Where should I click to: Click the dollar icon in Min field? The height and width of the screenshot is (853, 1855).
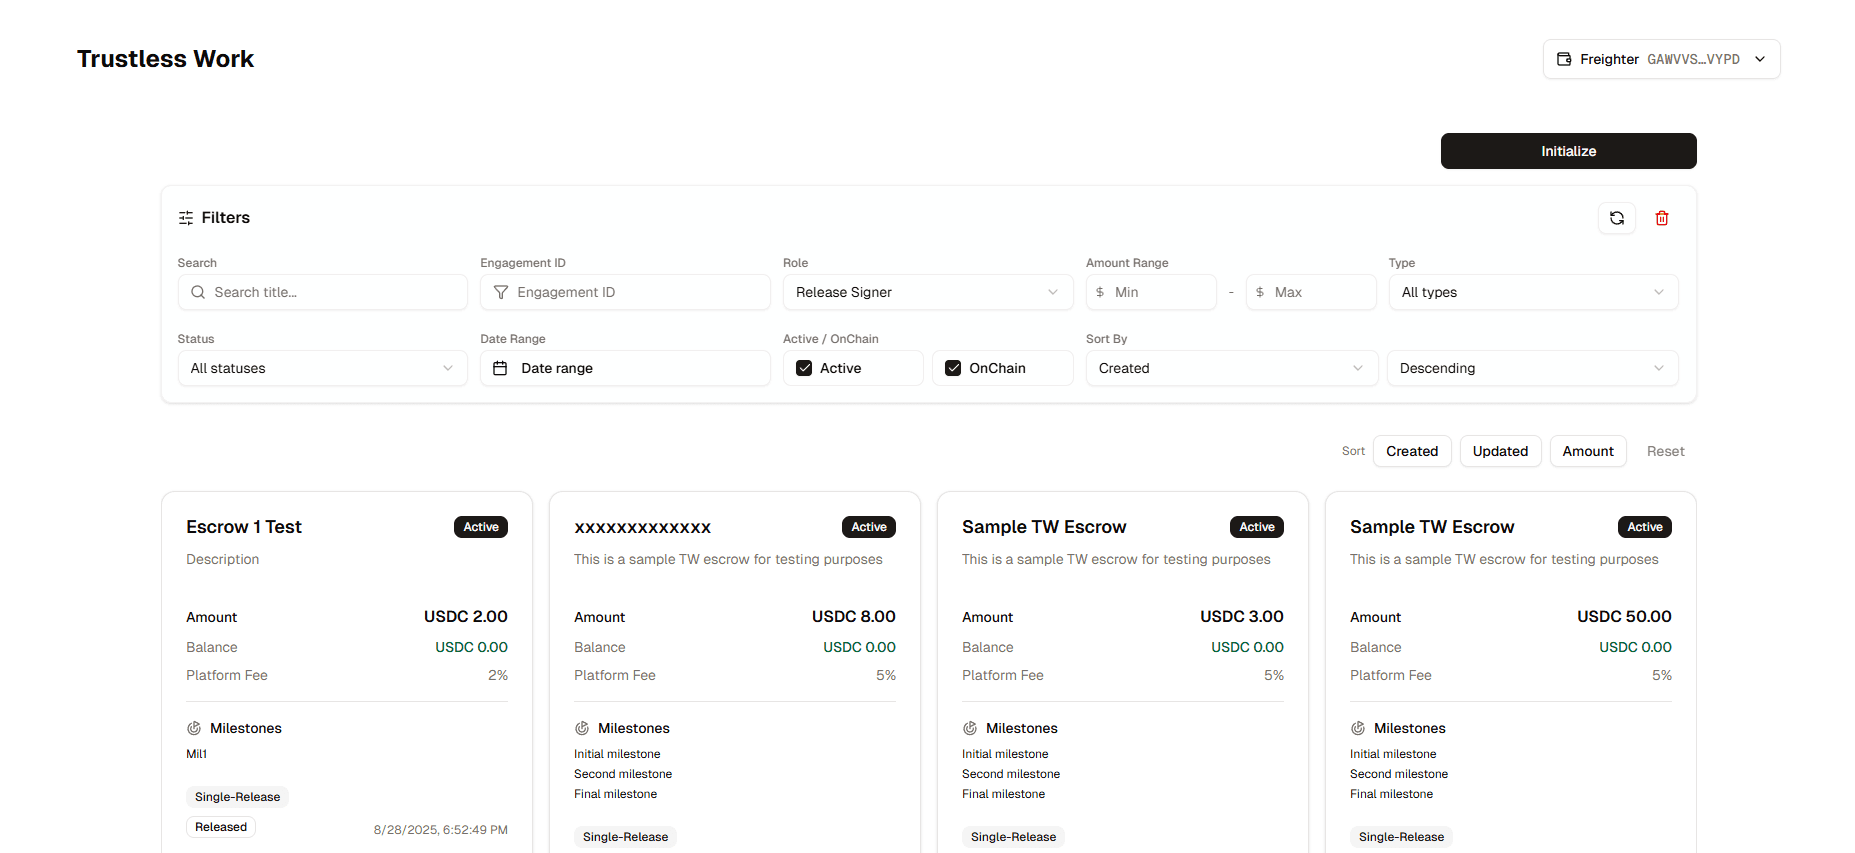point(1100,292)
